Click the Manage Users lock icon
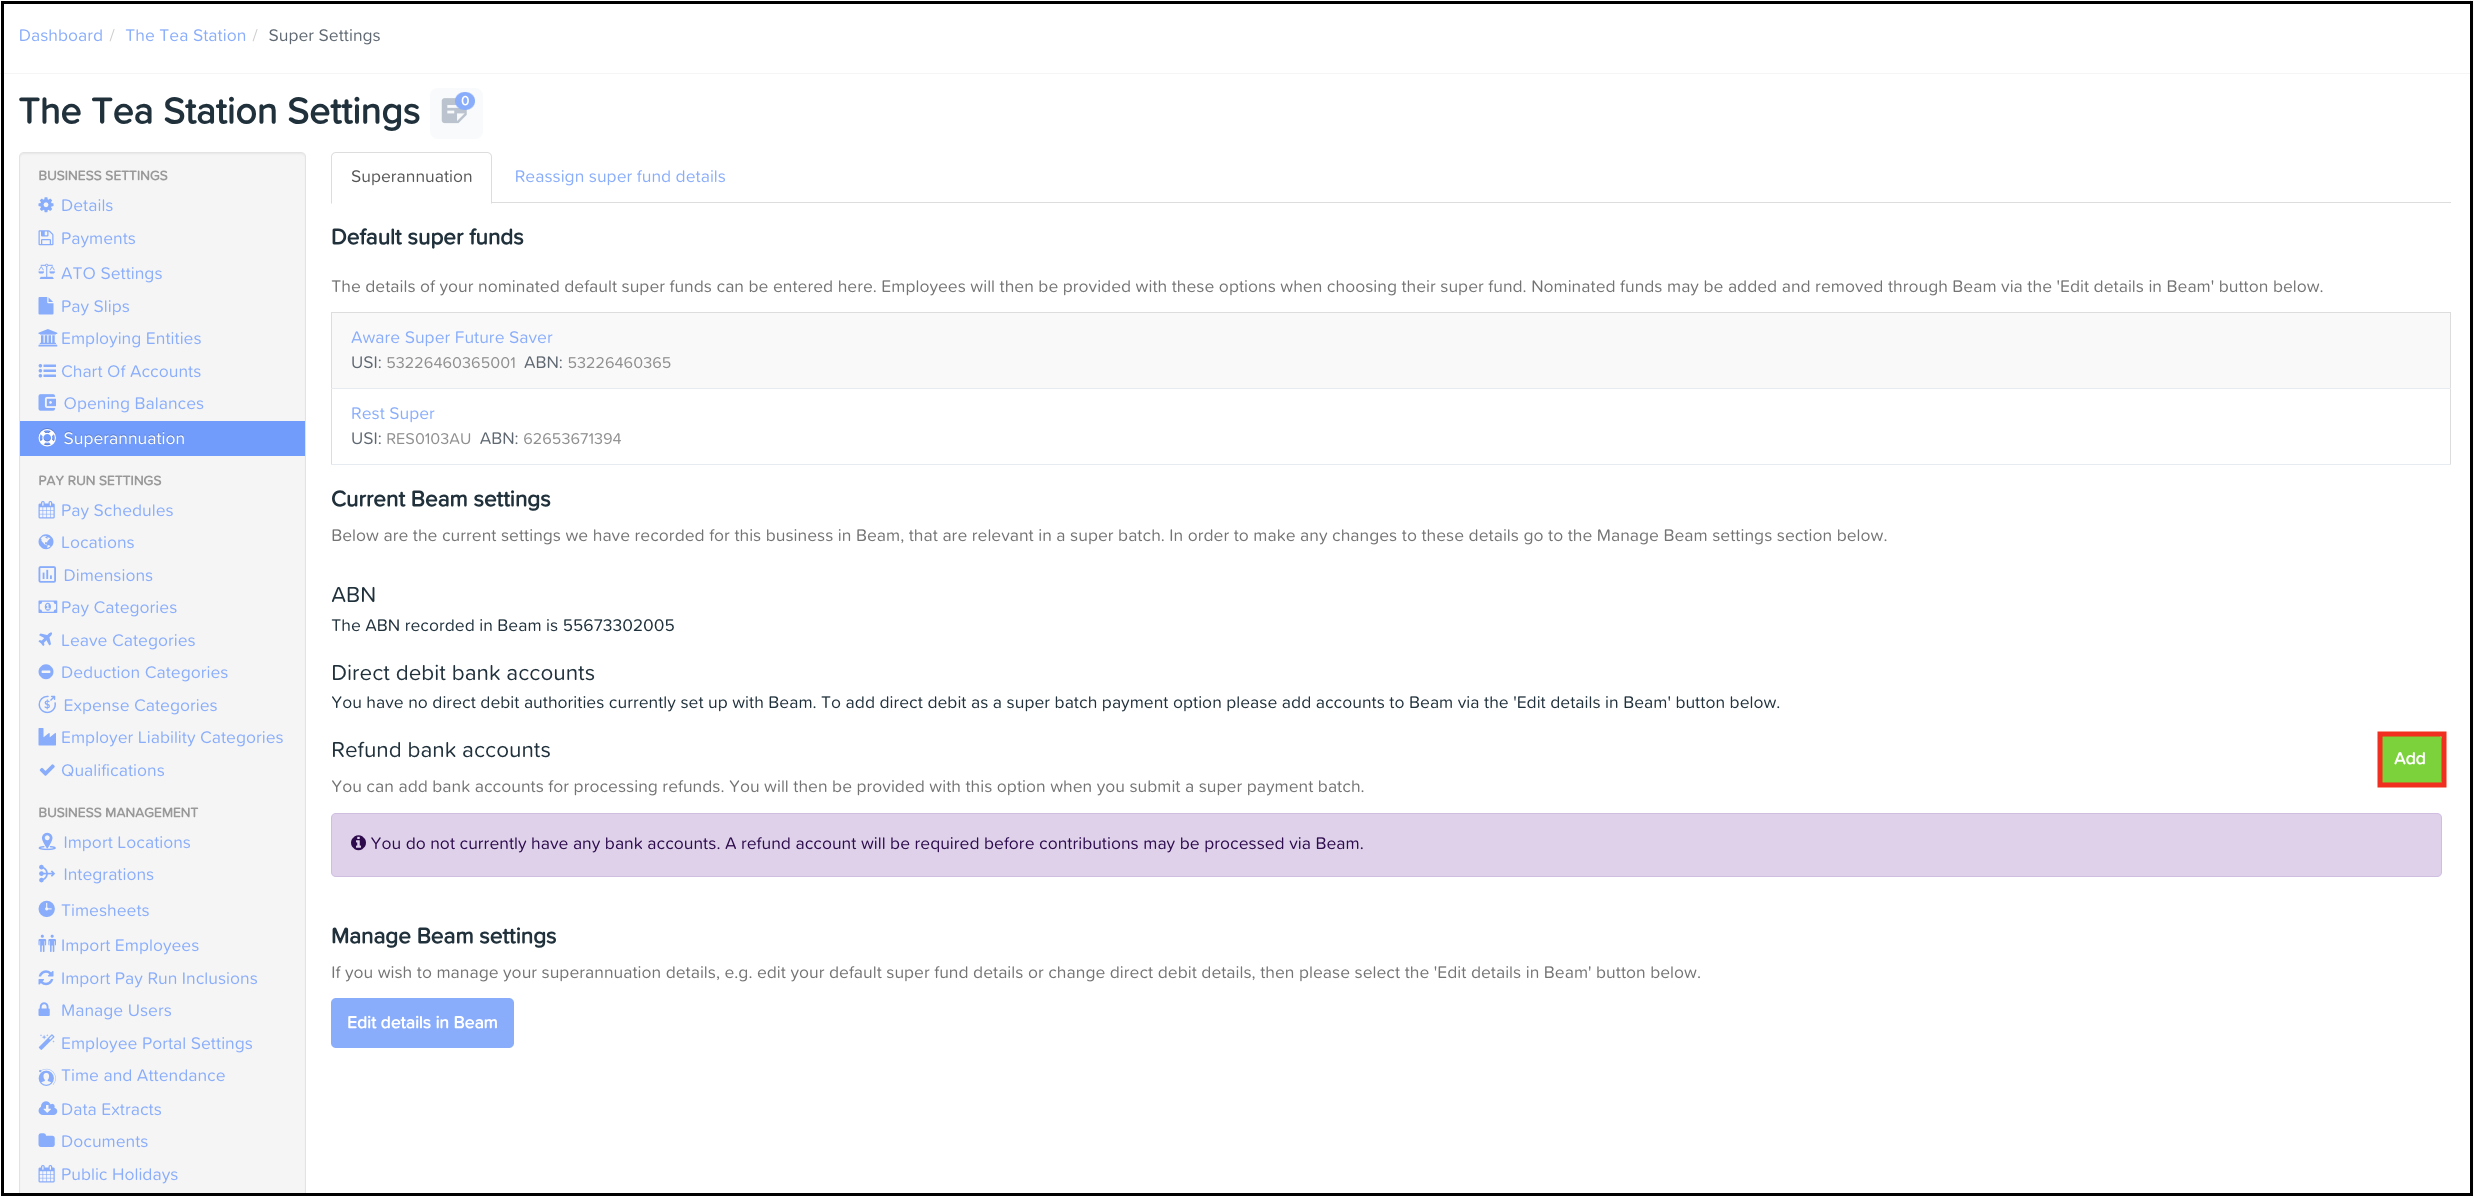Viewport: 2474px width, 1196px height. (x=45, y=1010)
